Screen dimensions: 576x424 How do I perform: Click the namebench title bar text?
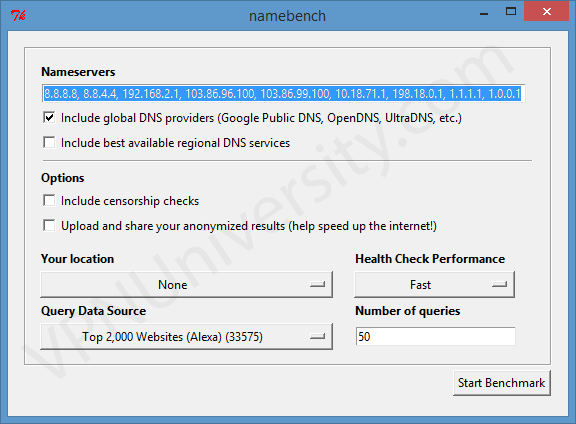click(287, 16)
